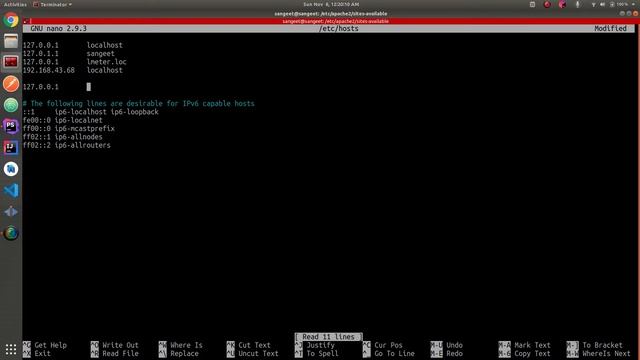Click the 'Copy Text' shortcut label
This screenshot has height=360, width=640.
(x=532, y=353)
